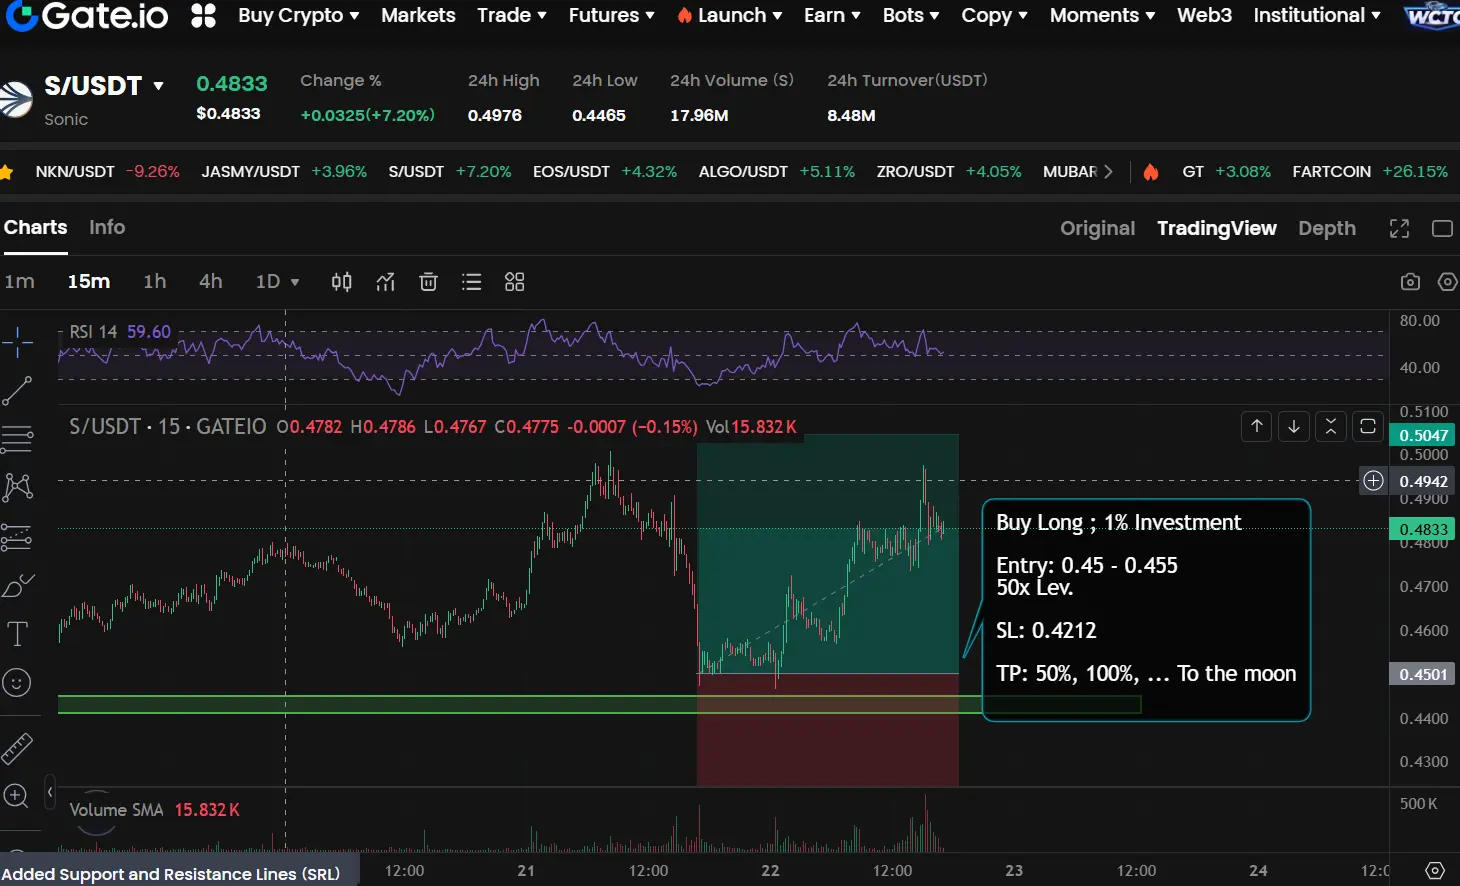Open the Moments dropdown
This screenshot has height=886, width=1460.
(x=1103, y=15)
